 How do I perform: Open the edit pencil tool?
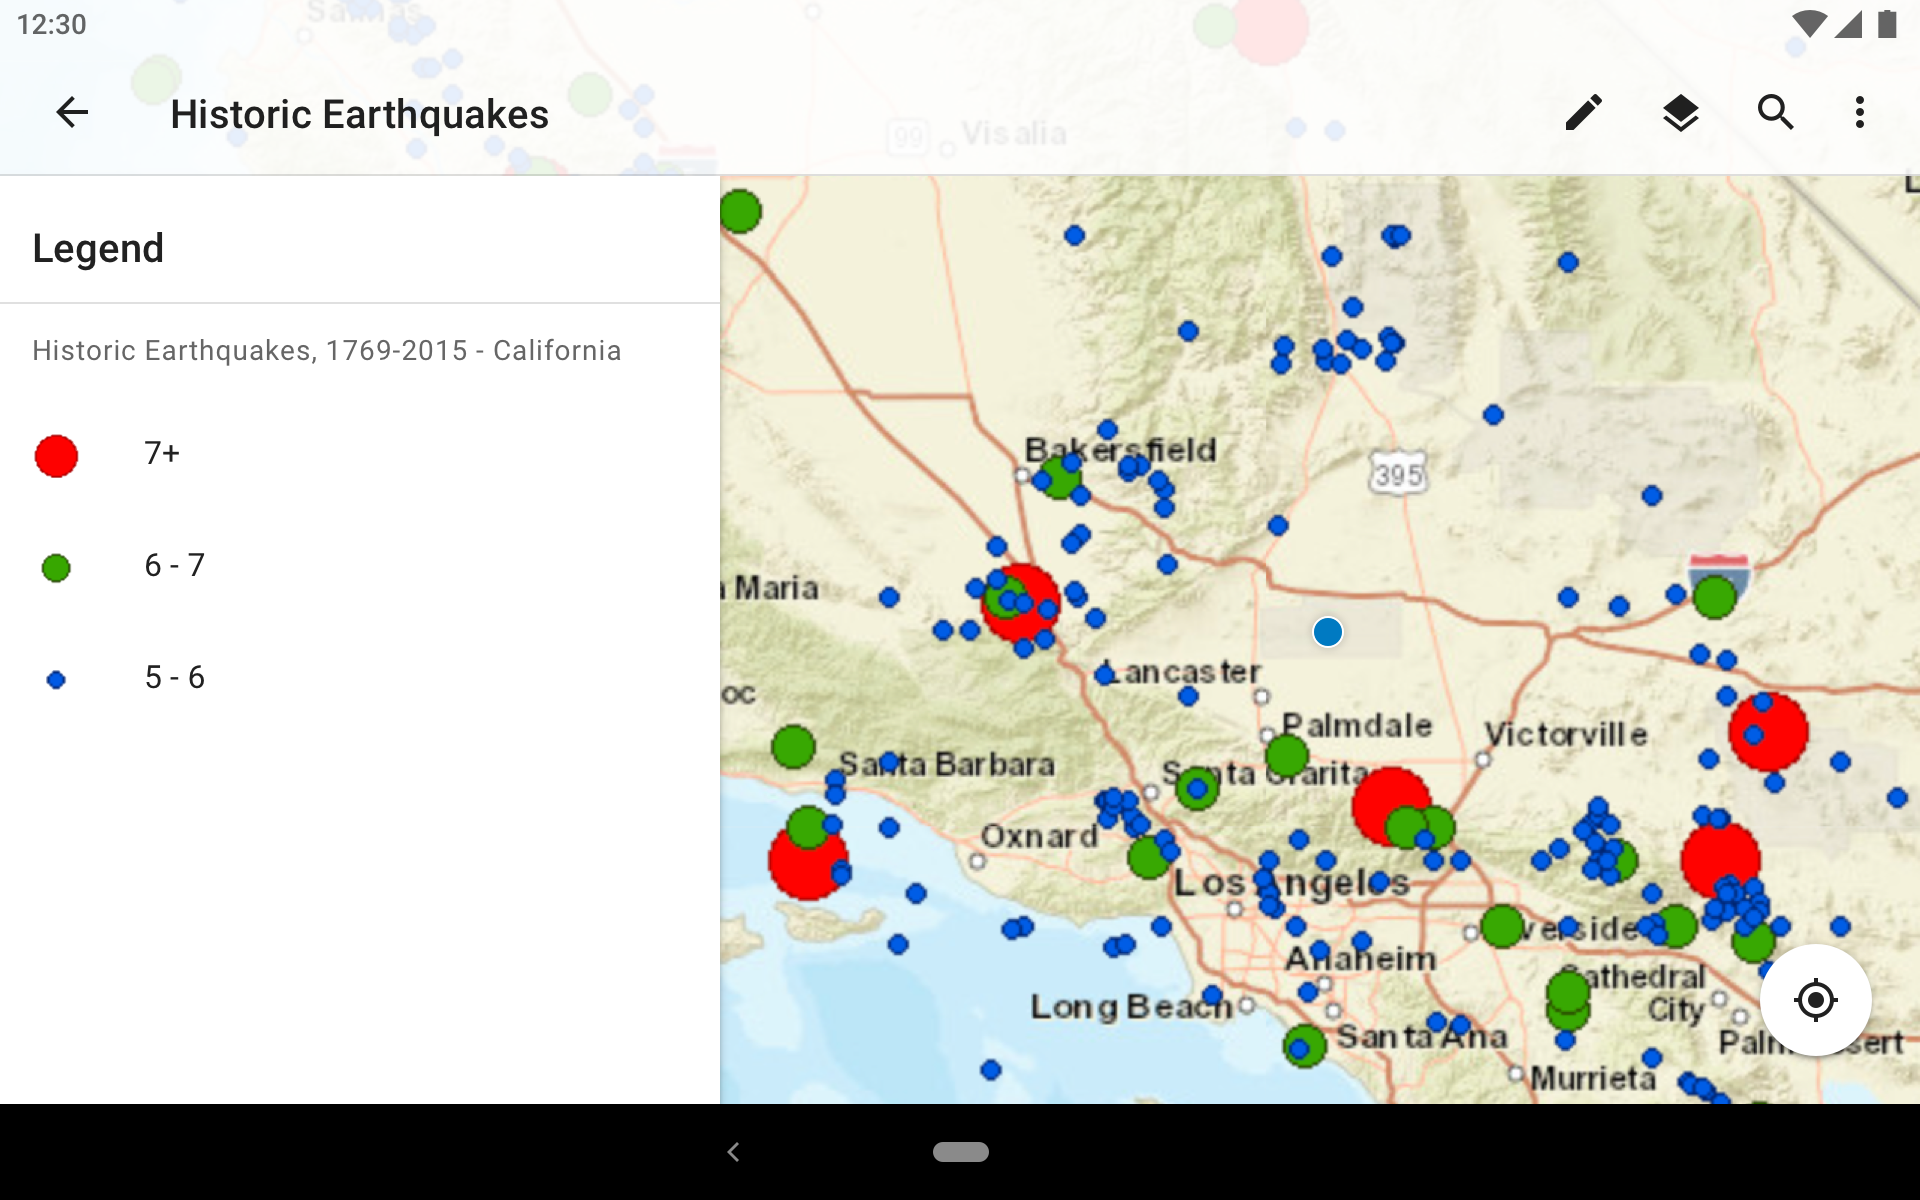[x=1584, y=113]
